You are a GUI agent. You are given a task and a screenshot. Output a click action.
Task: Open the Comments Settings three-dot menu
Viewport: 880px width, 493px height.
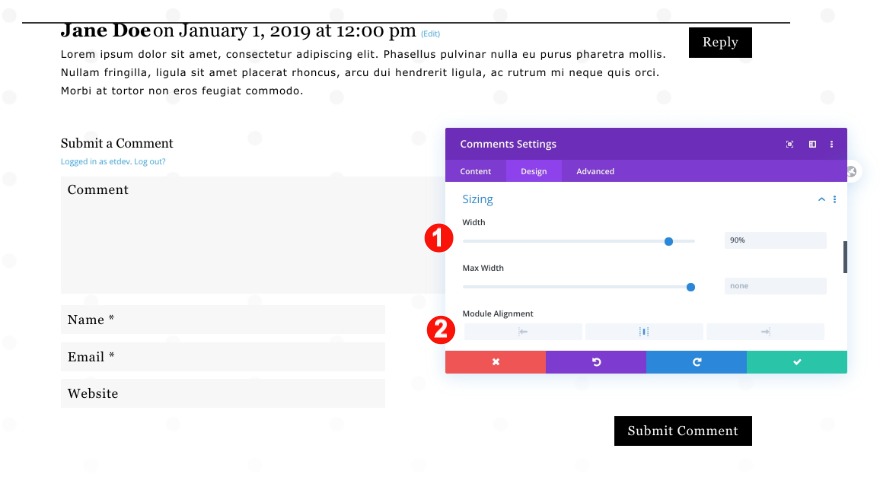click(832, 144)
